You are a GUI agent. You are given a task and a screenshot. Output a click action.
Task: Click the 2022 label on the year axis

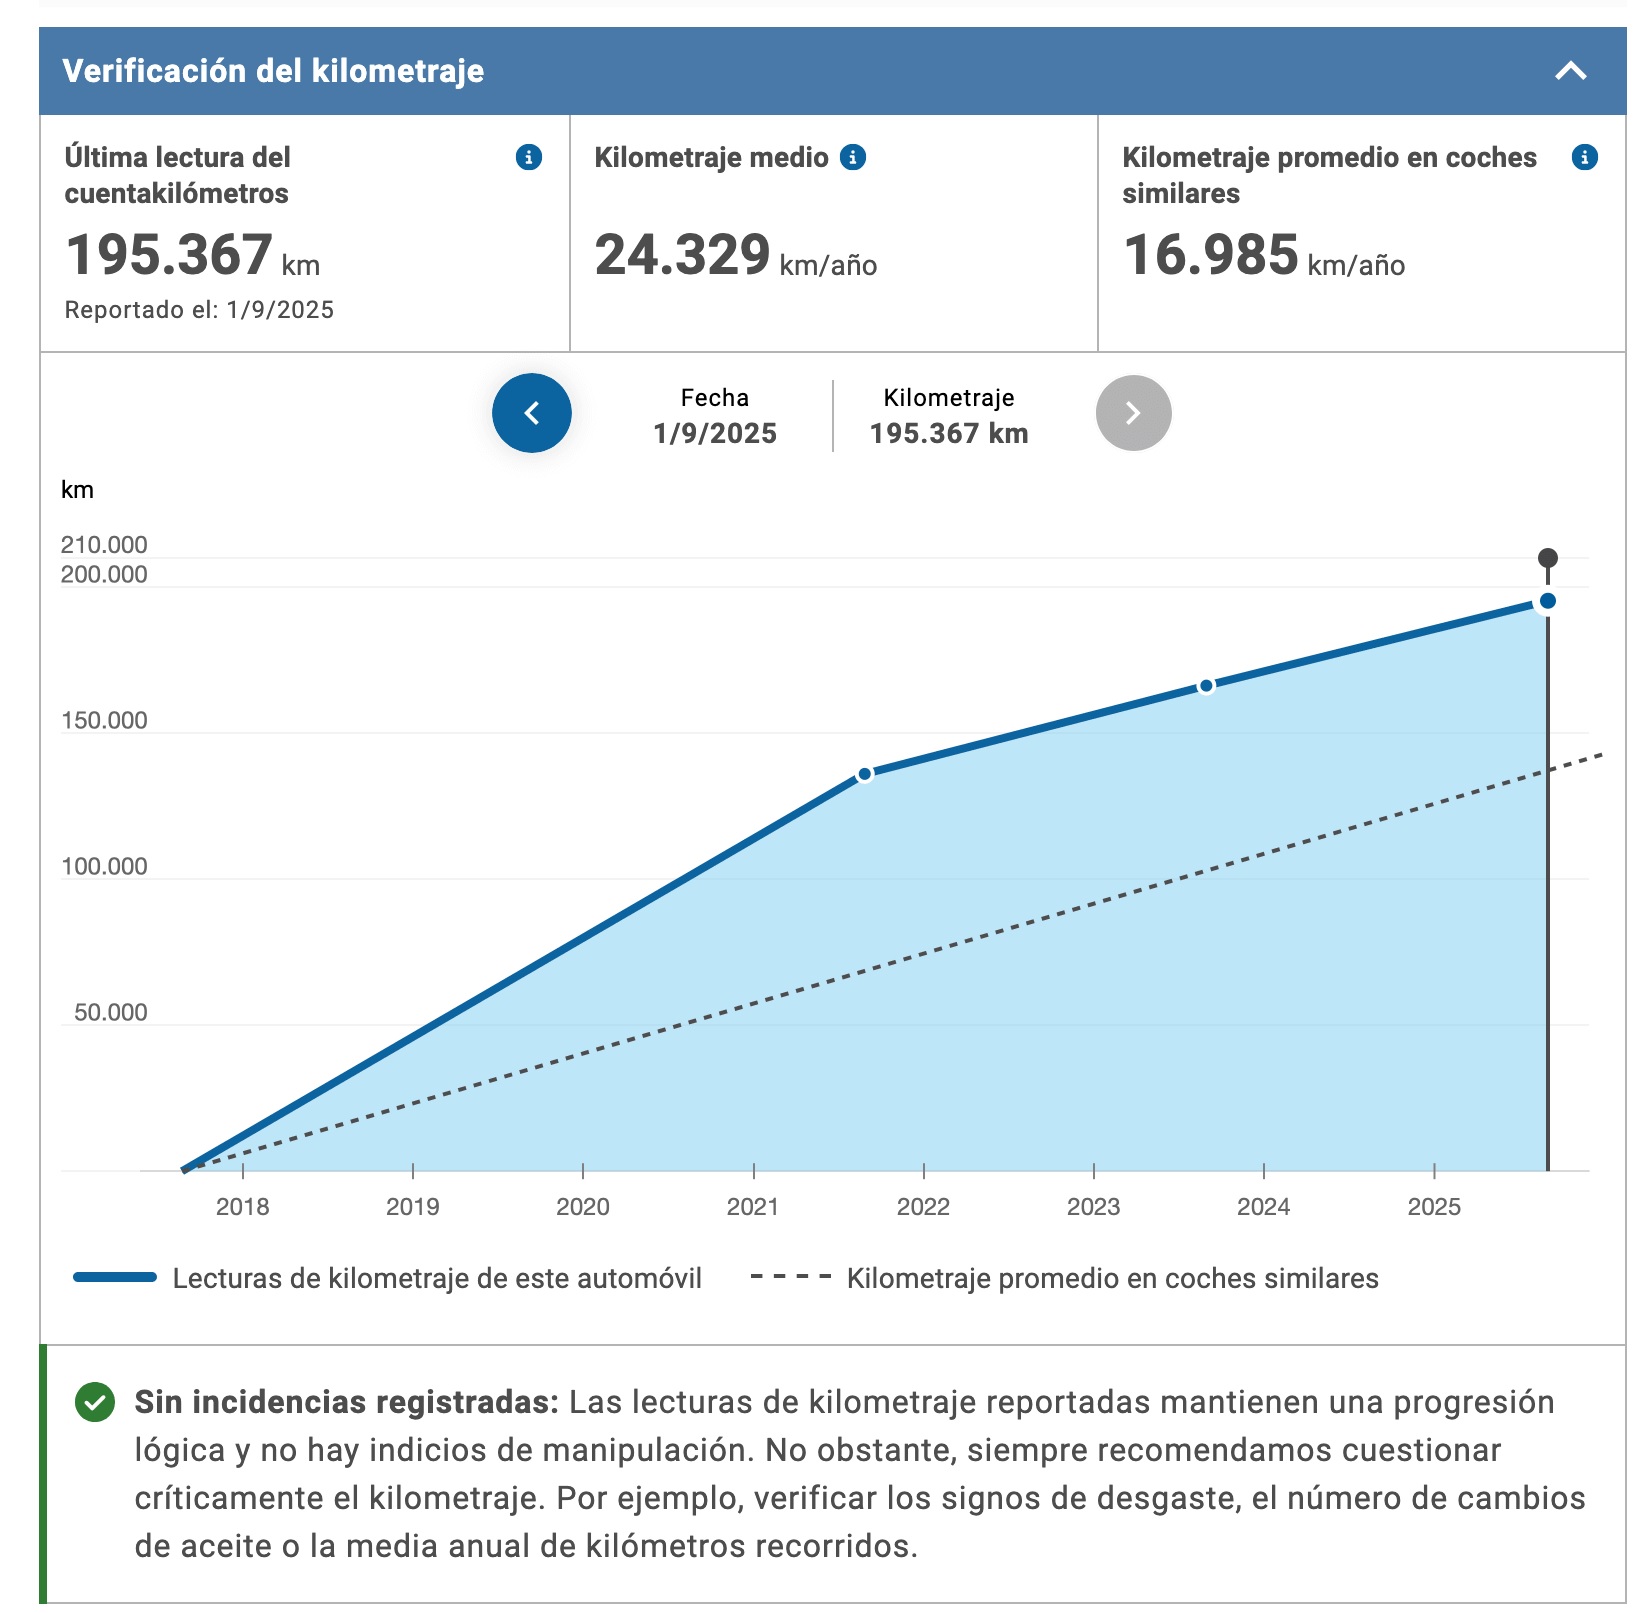[923, 1207]
